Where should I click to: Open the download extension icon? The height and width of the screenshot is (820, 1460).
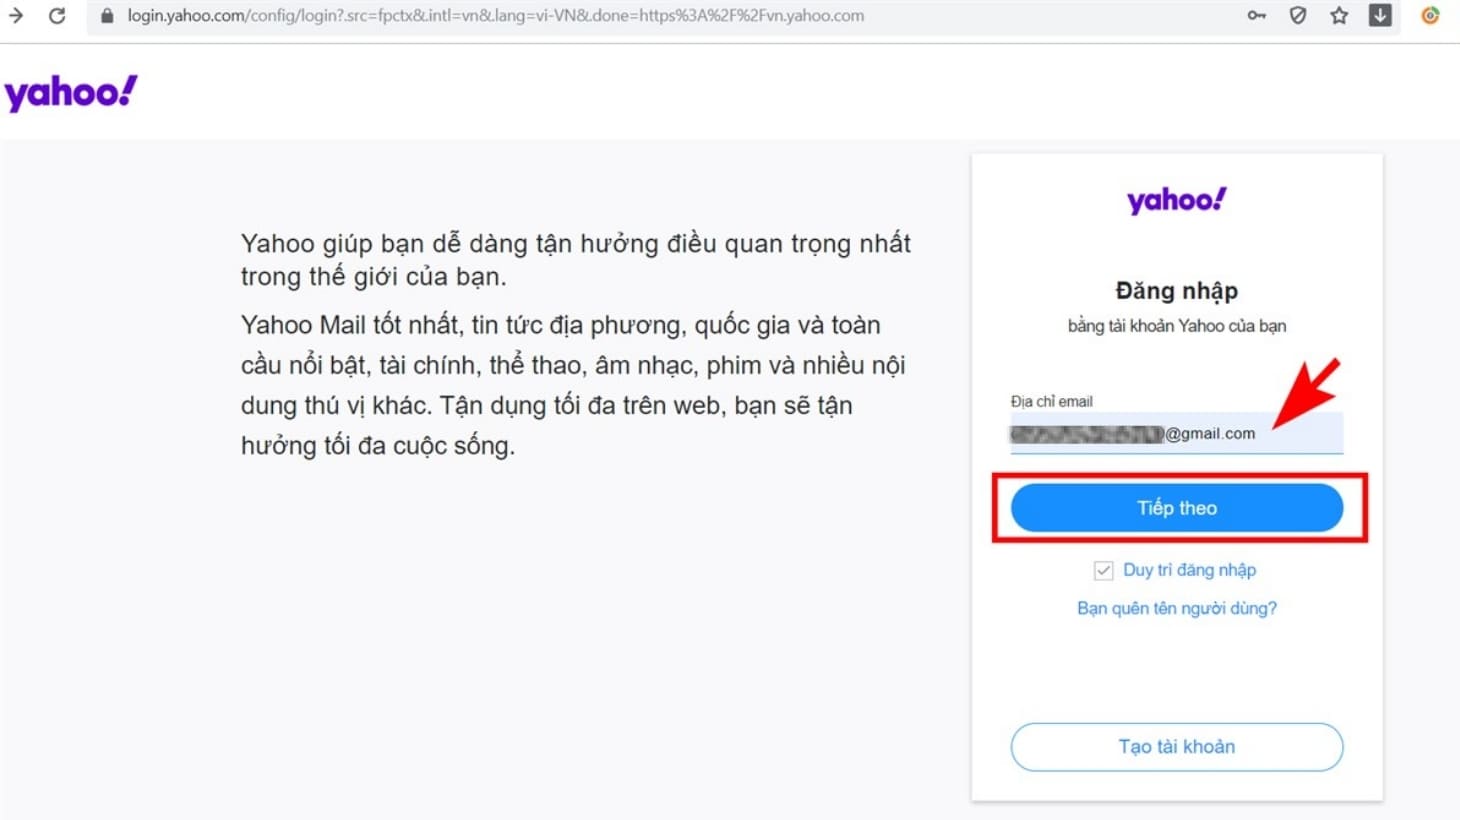tap(1380, 15)
